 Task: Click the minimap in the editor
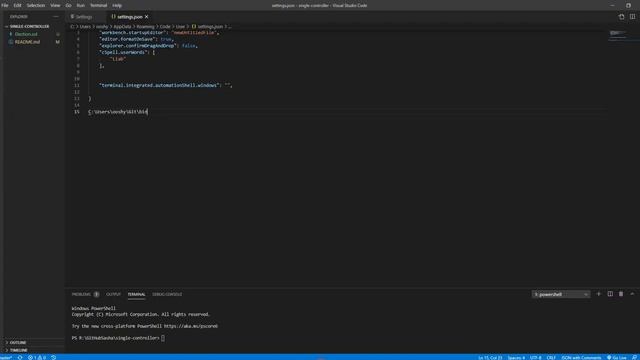tap(623, 35)
